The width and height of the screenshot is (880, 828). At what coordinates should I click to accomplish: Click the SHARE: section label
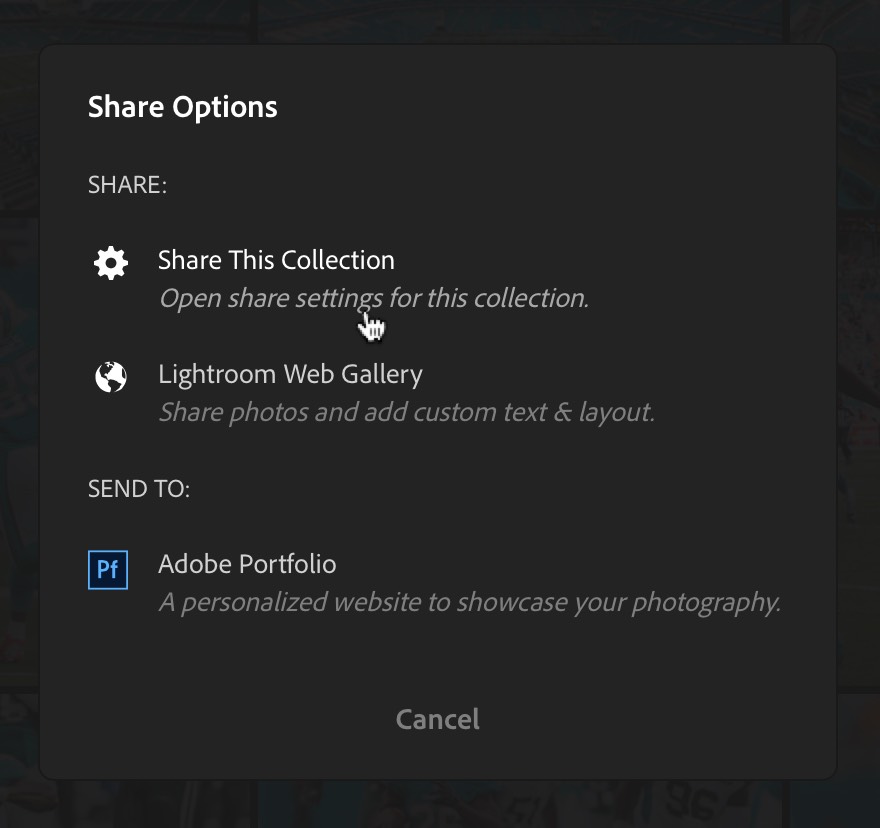tap(127, 185)
